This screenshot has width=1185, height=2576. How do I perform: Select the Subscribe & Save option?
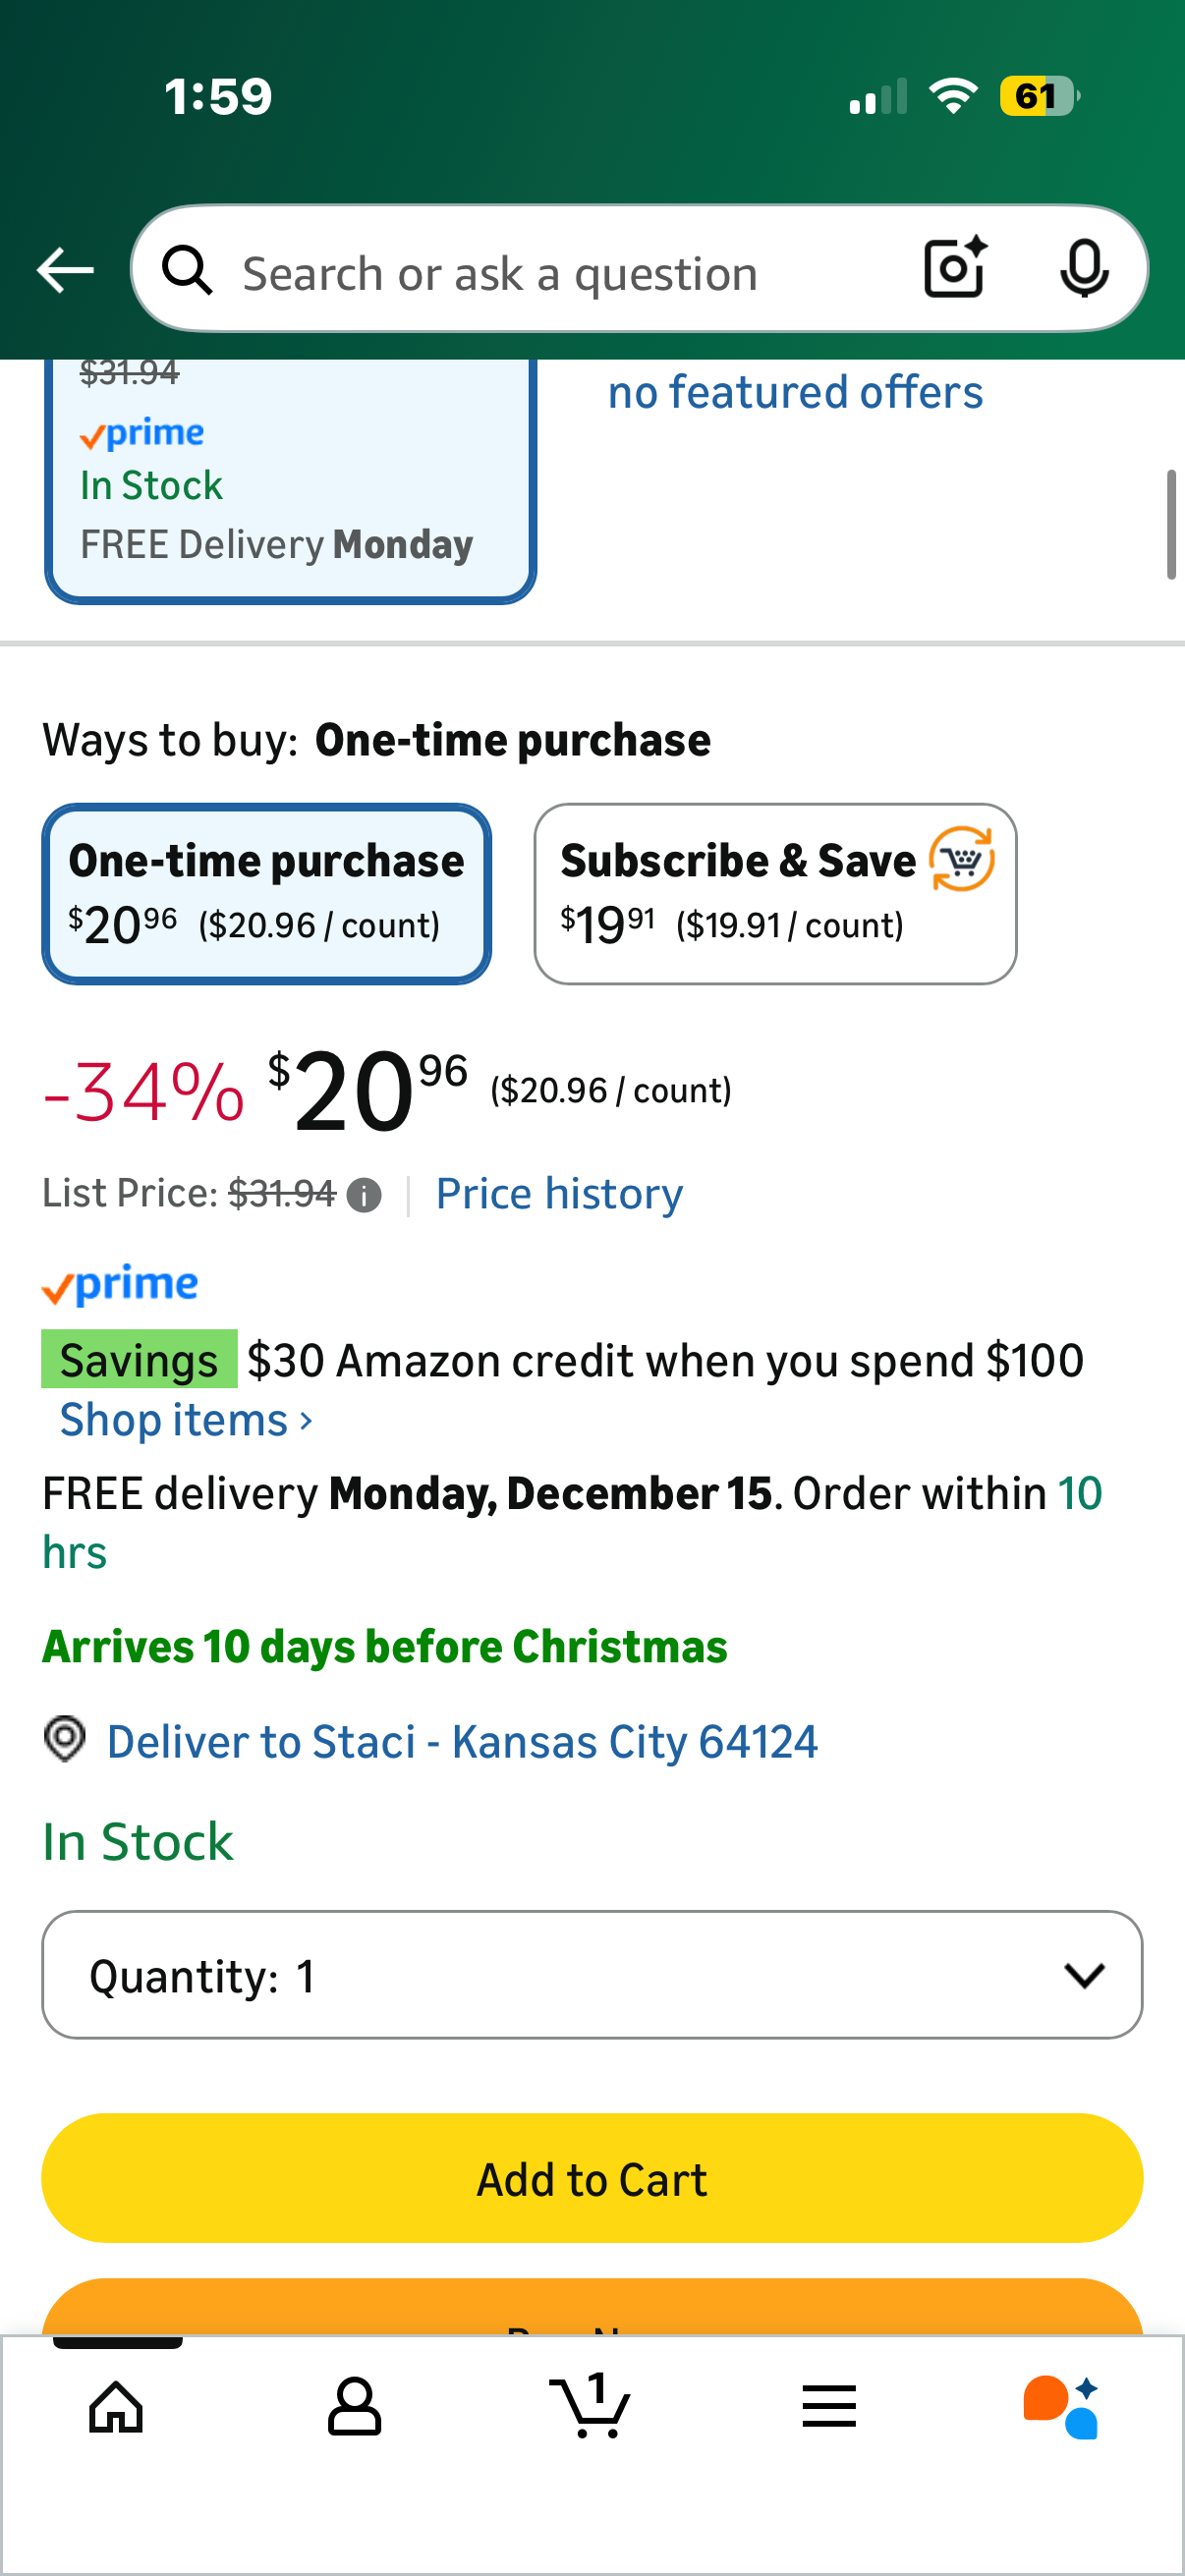click(x=775, y=893)
